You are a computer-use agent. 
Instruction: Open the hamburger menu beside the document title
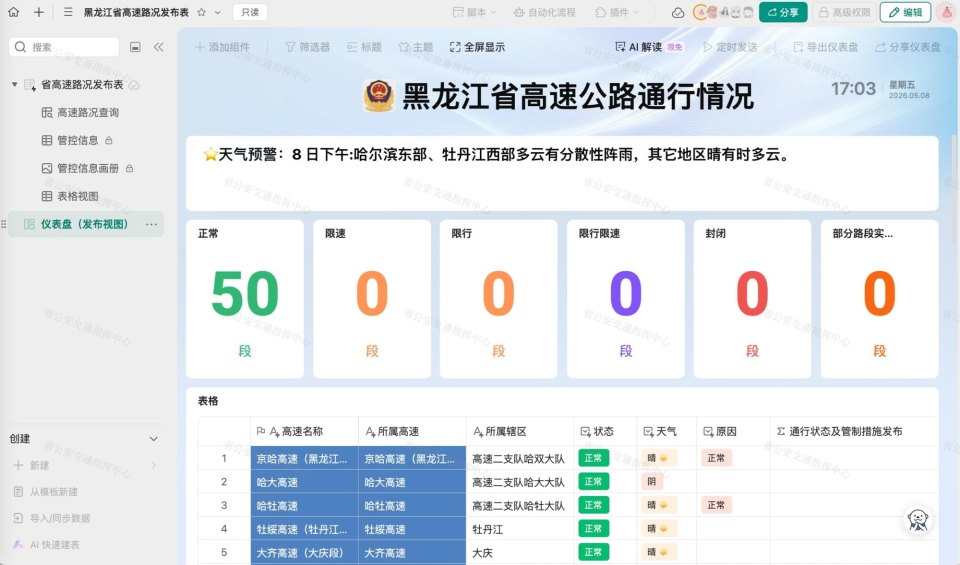69,12
